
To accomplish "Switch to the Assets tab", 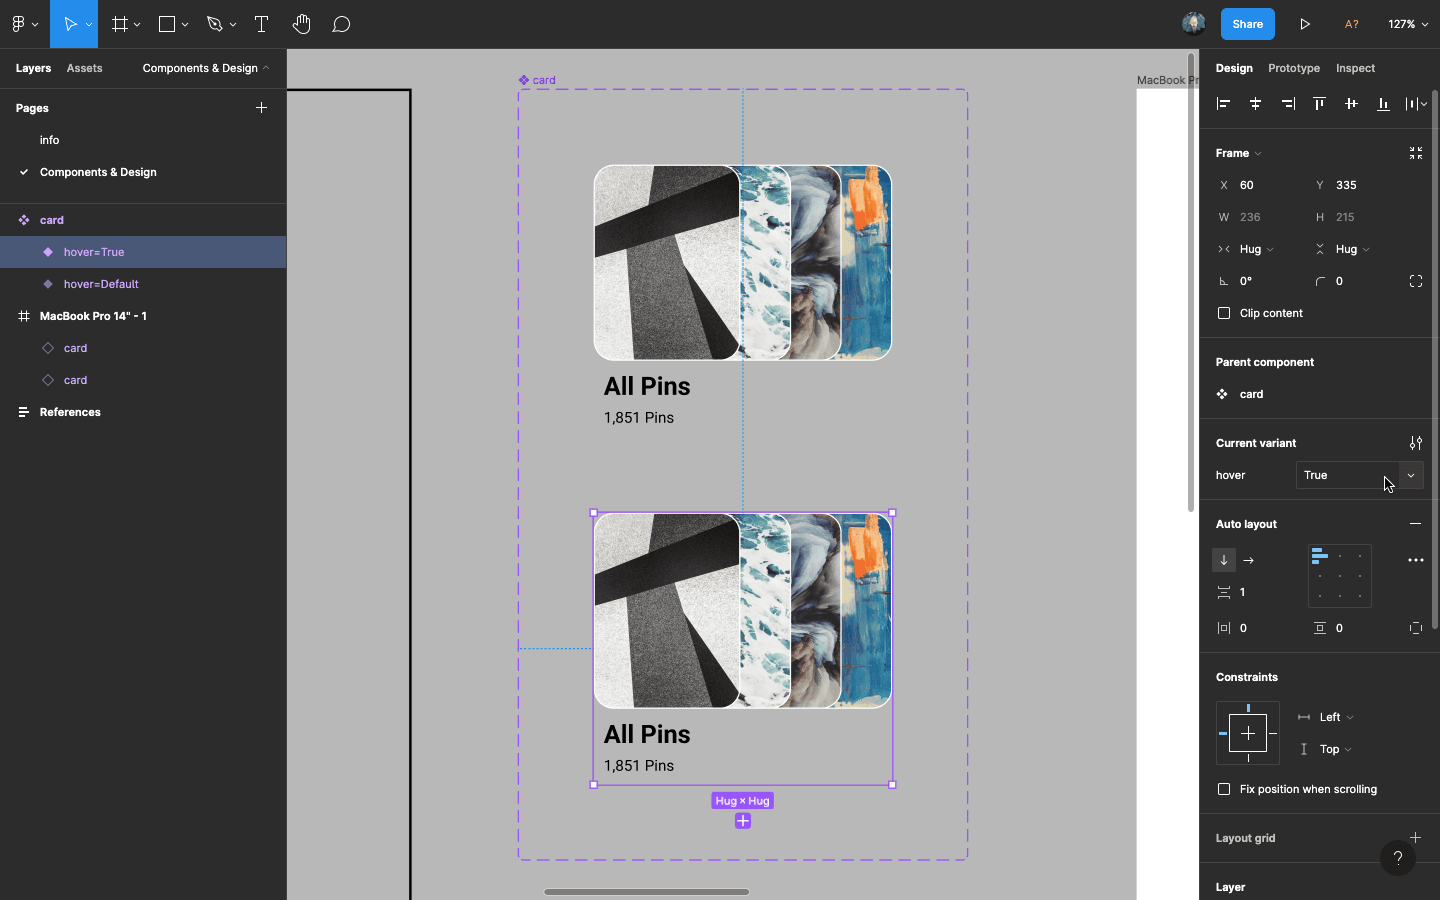I will coord(84,68).
